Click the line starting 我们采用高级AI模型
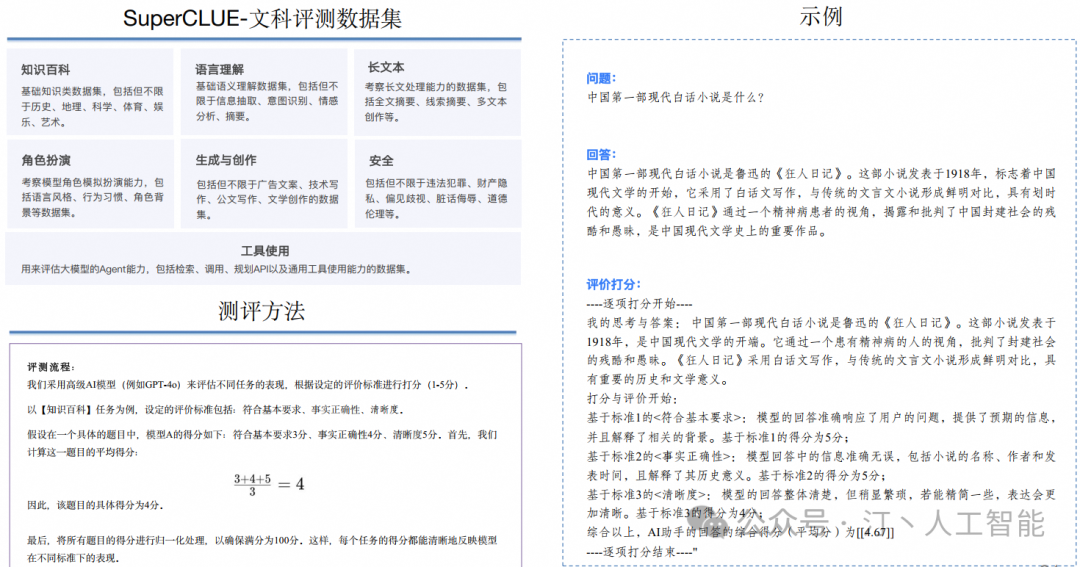 coord(248,384)
